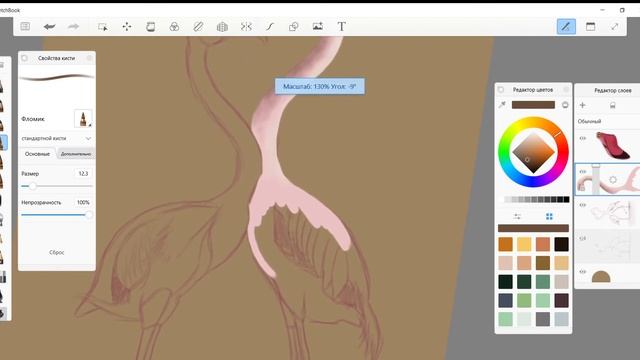This screenshot has height=360, width=640.
Task: Expand the стандартной кисти dropdown
Action: click(56, 138)
